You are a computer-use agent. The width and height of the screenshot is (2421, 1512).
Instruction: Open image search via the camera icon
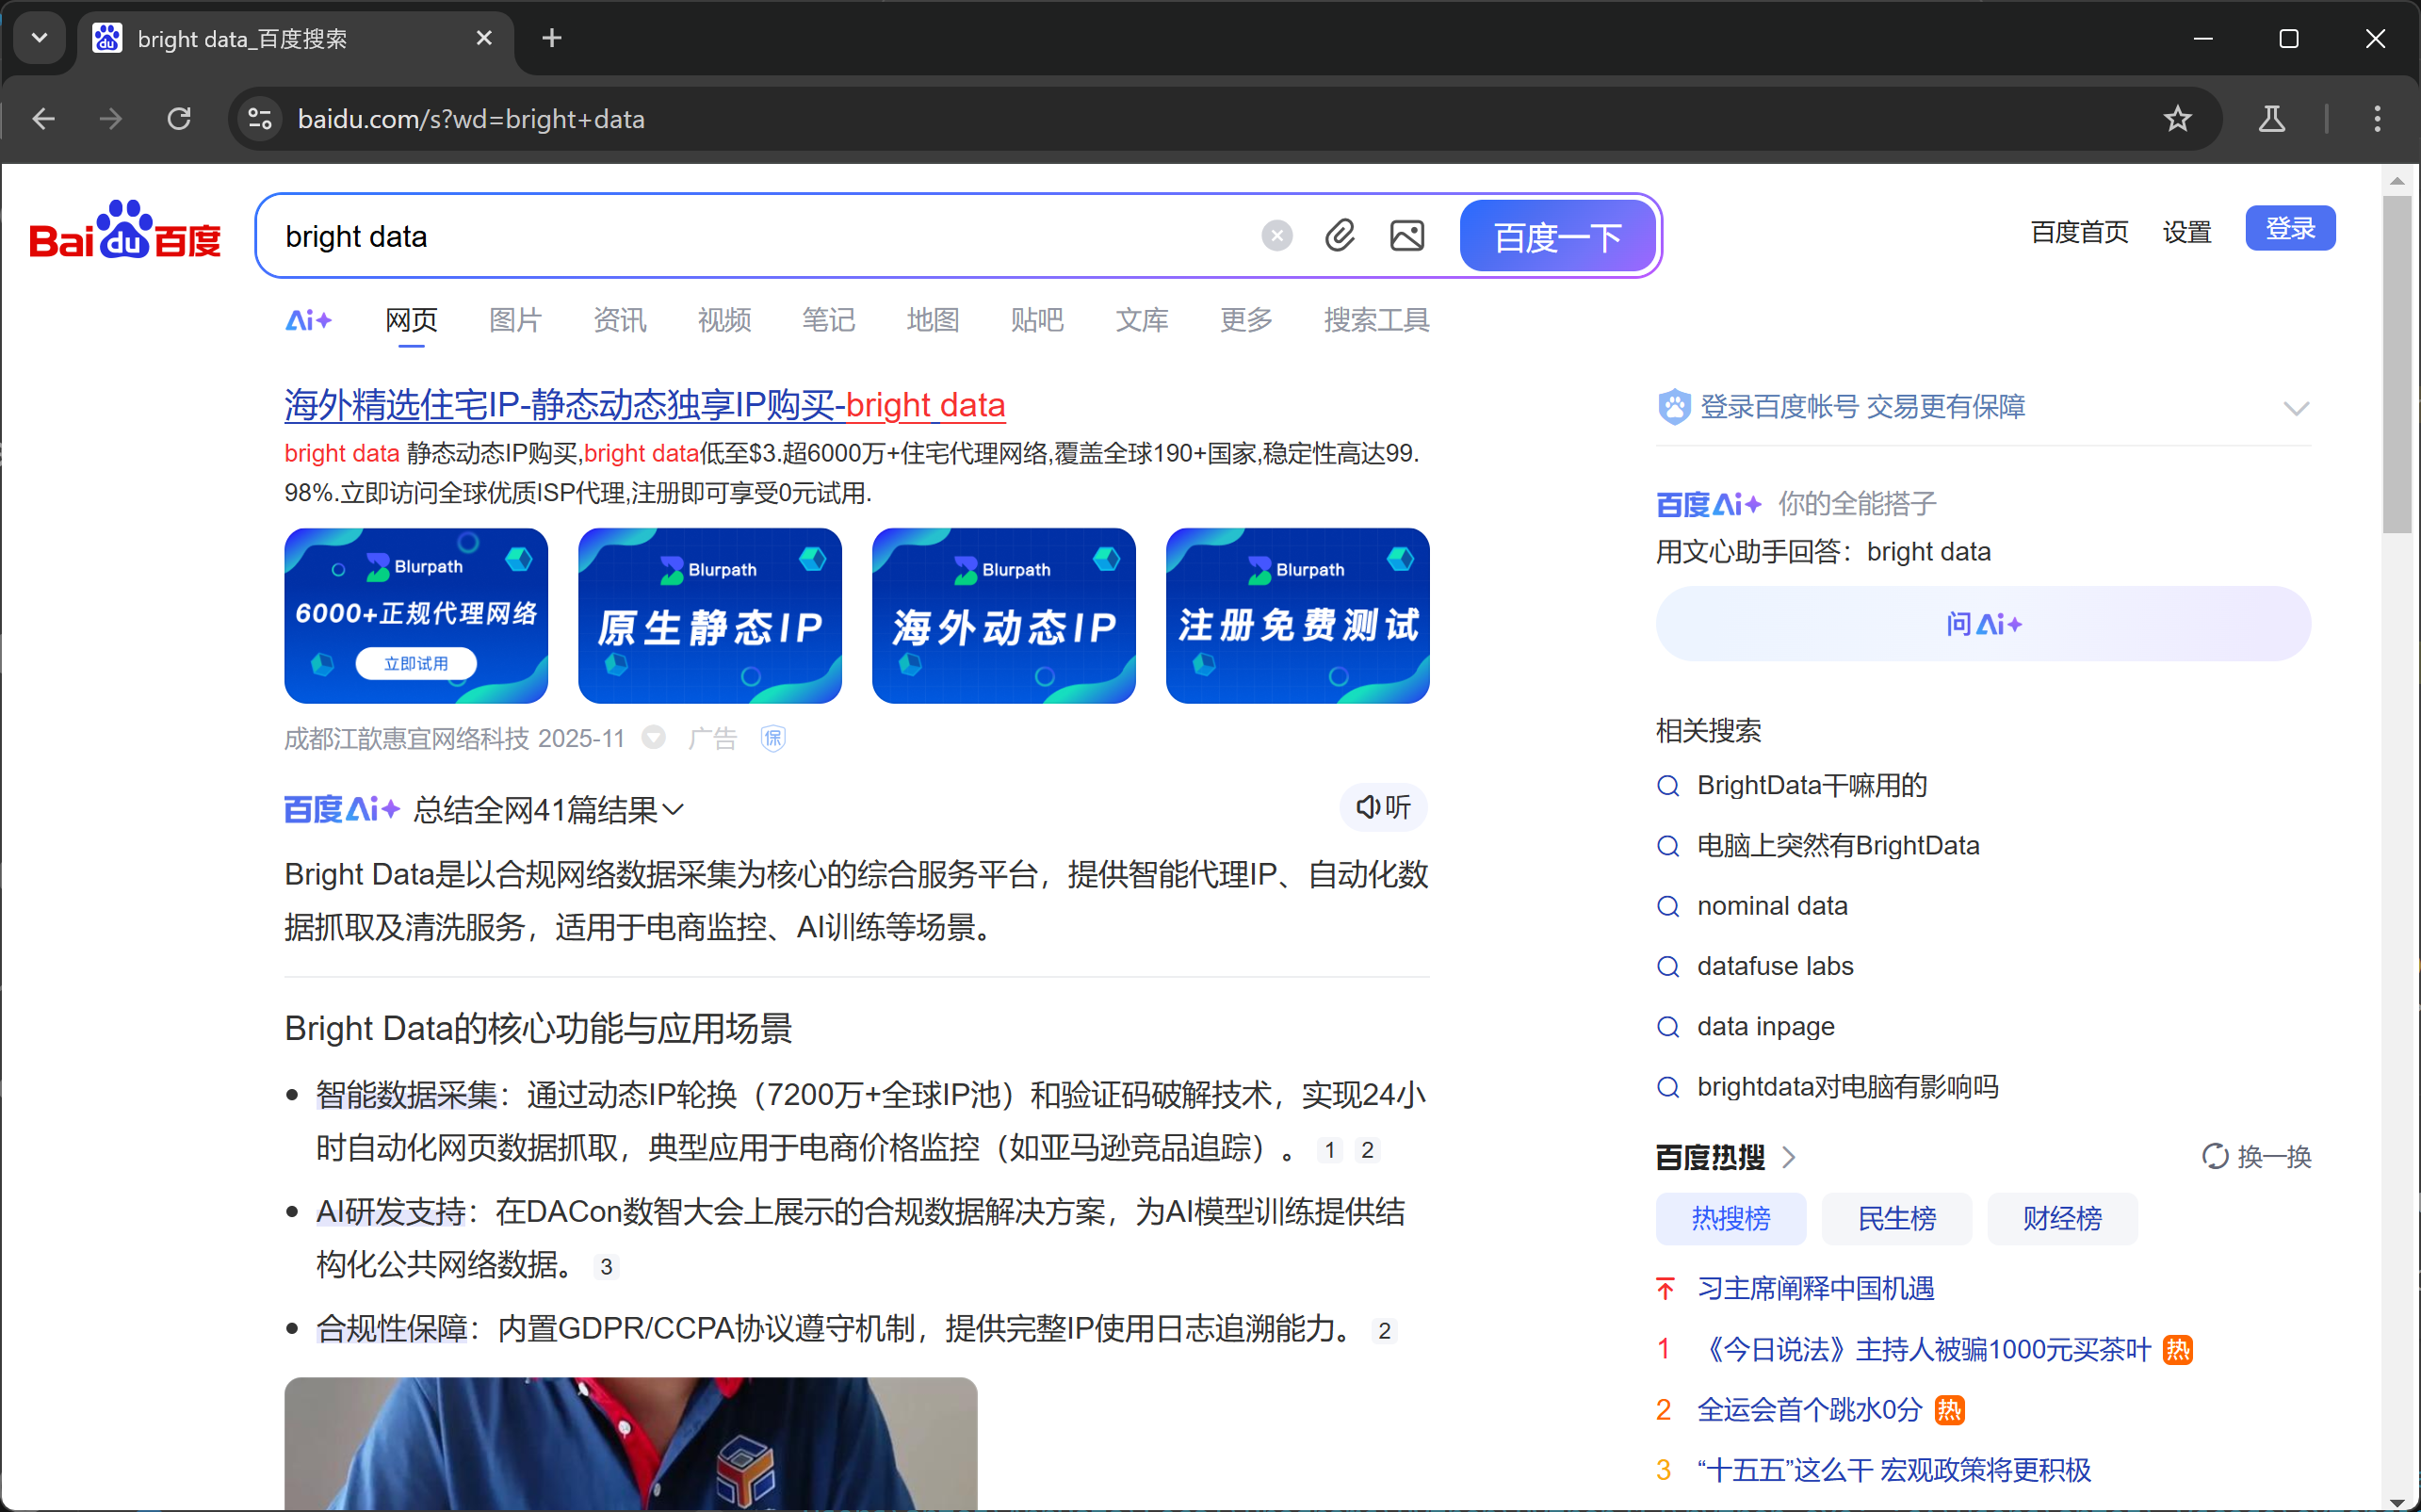pos(1405,235)
